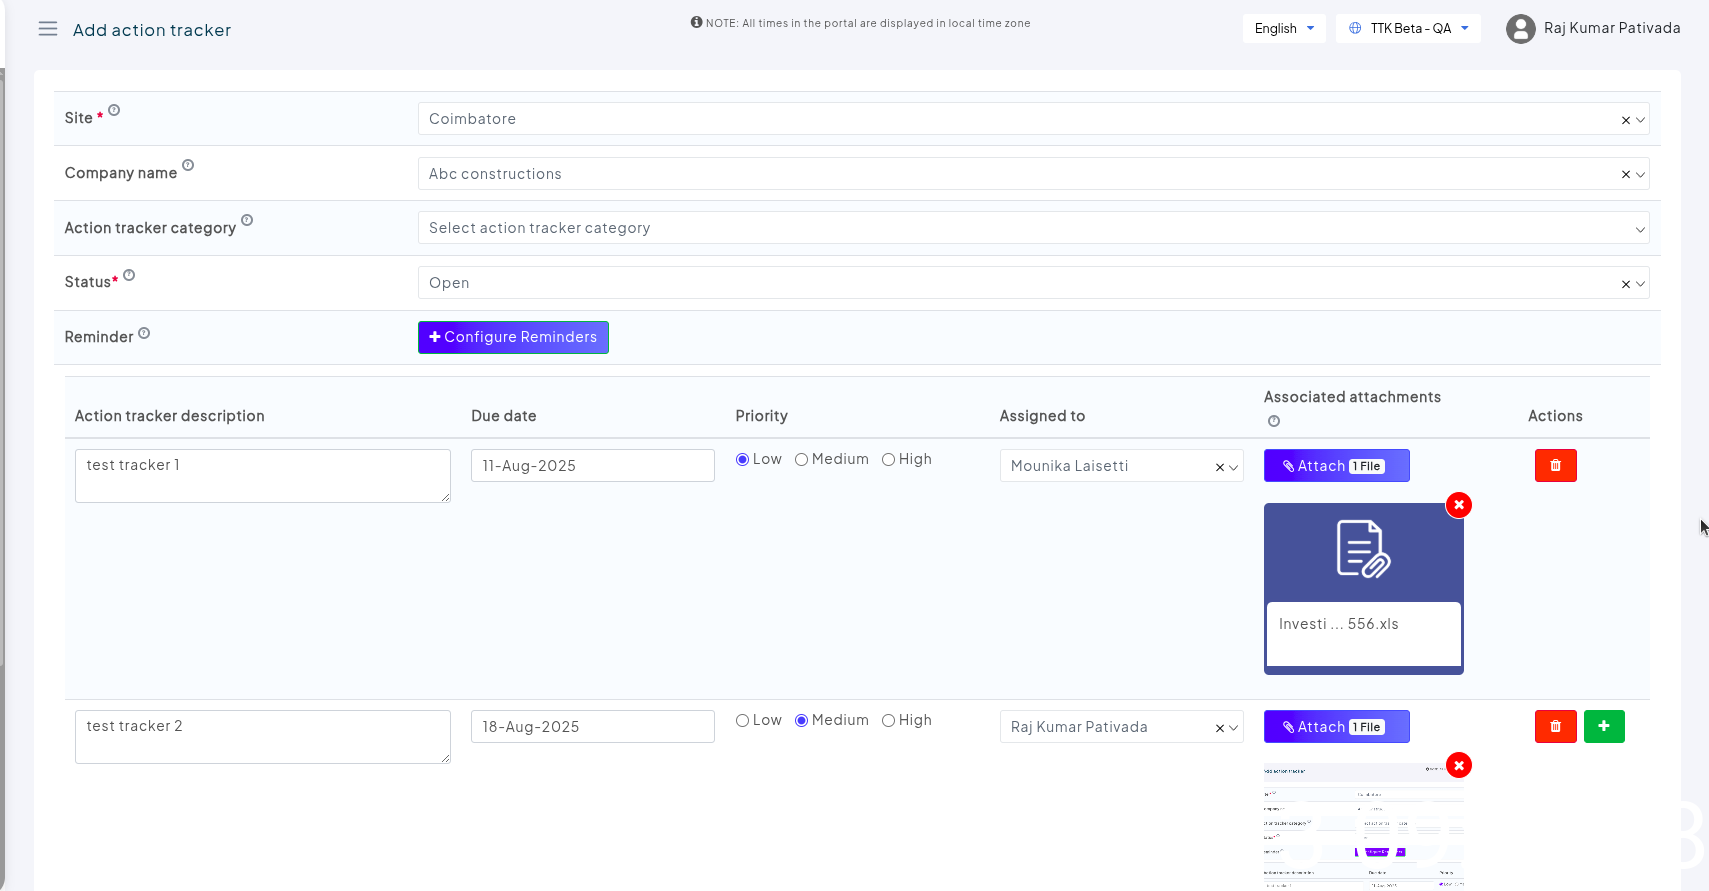Click the 11-Aug-2025 due date field
This screenshot has width=1709, height=891.
tap(592, 466)
